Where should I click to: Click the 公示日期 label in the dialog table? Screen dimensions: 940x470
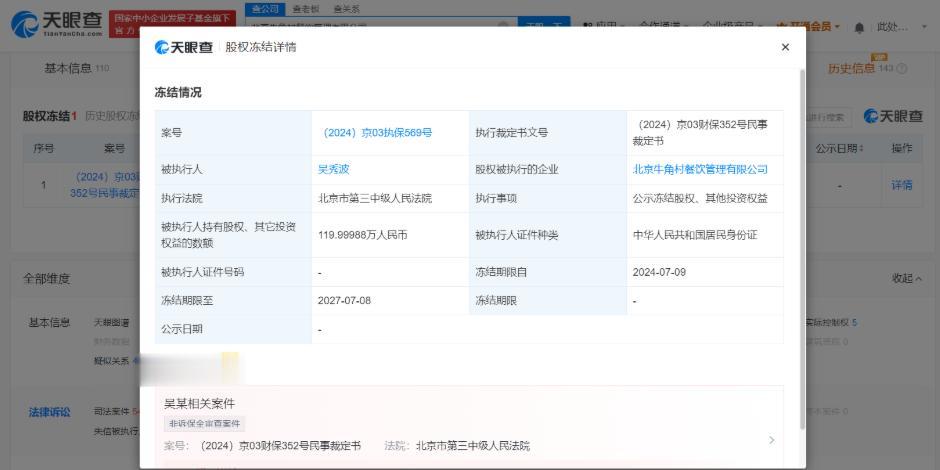tap(182, 329)
